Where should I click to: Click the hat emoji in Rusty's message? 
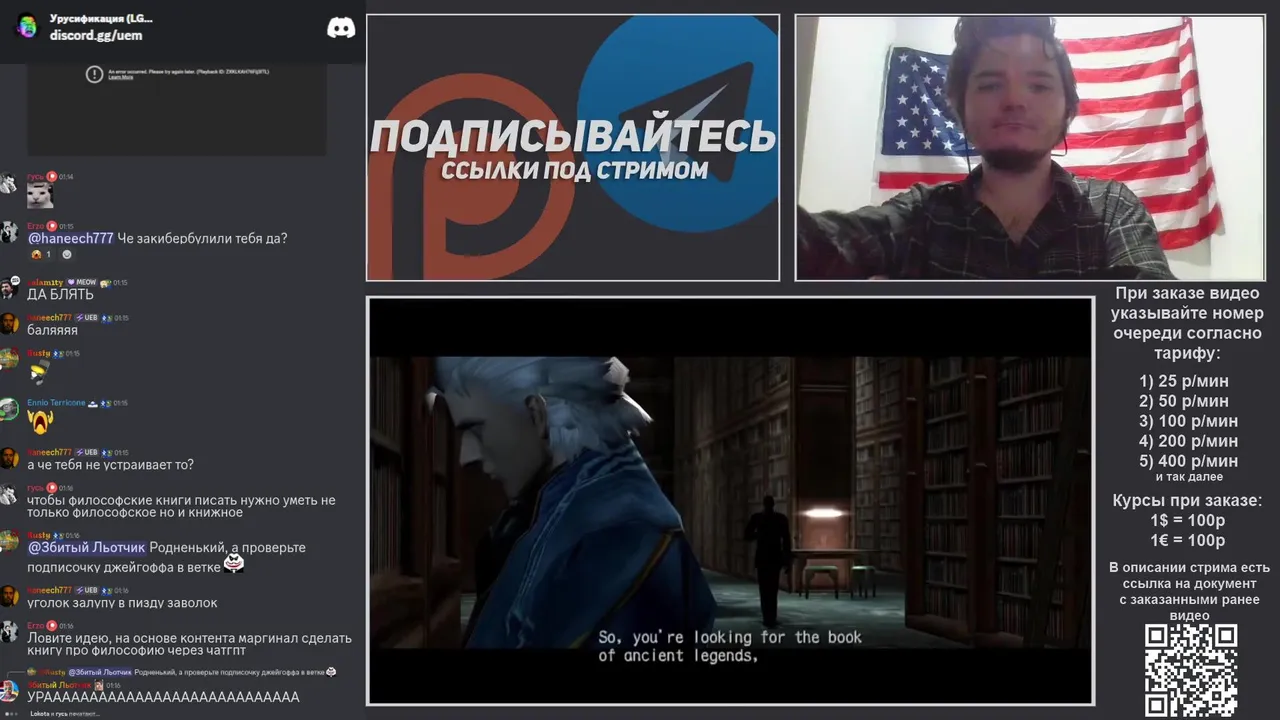tap(38, 373)
